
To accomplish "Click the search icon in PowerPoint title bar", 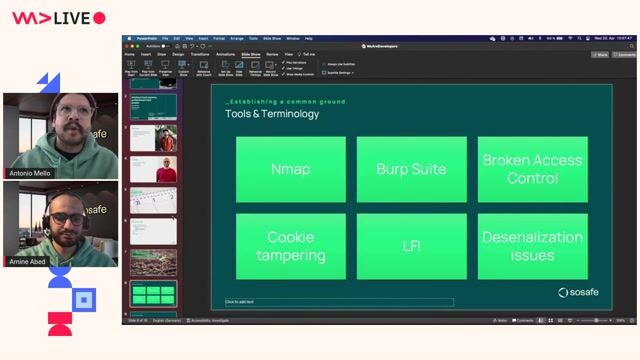I will point(631,46).
